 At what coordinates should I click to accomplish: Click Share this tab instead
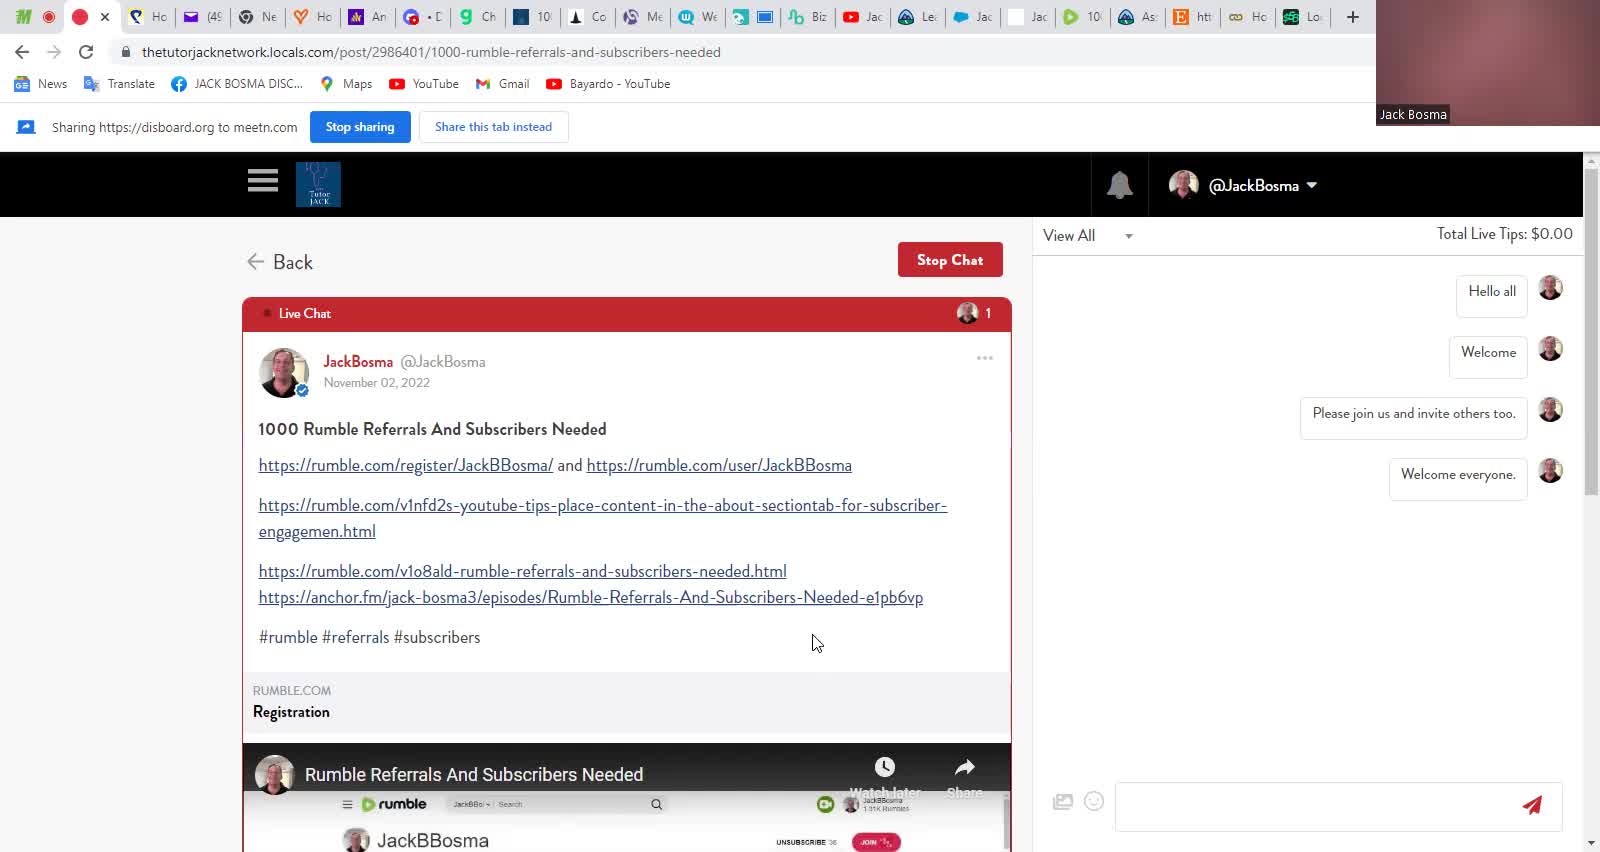pos(493,127)
